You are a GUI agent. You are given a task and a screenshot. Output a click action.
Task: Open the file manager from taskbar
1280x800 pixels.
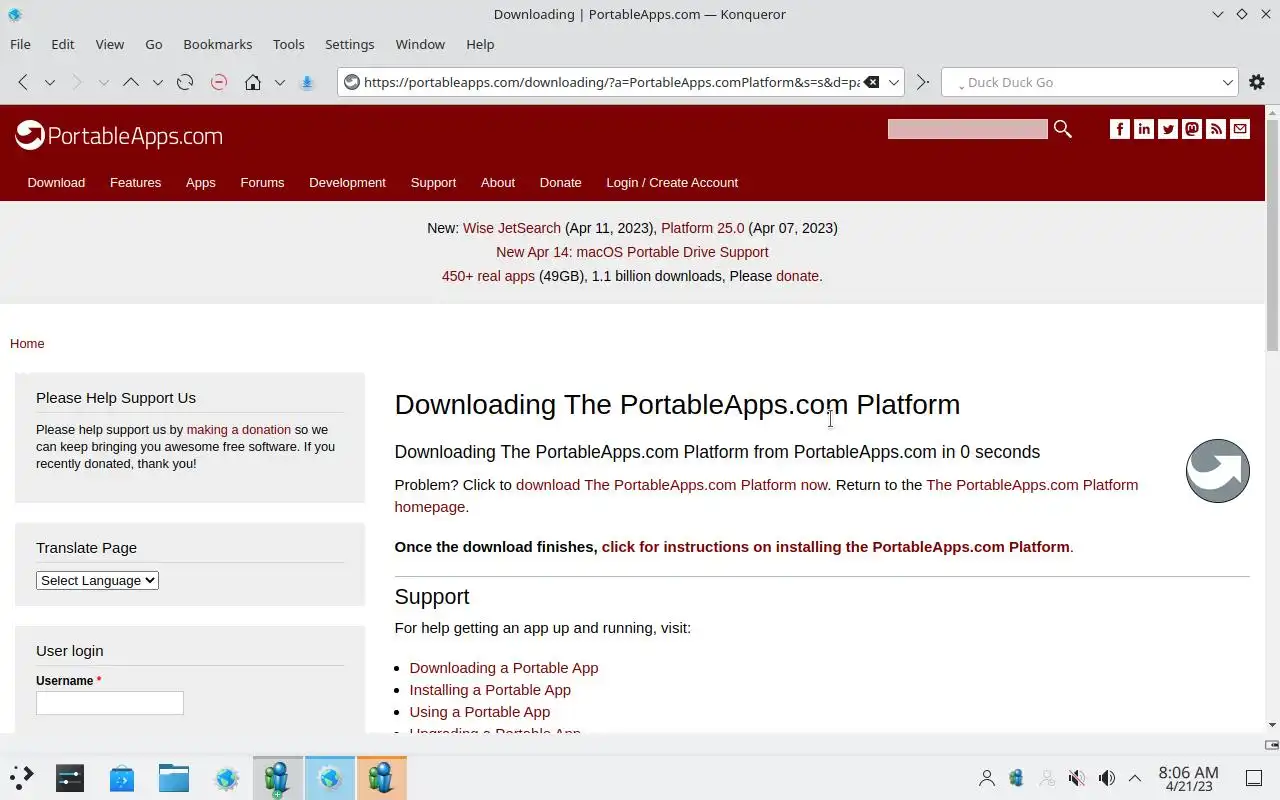[x=174, y=777]
